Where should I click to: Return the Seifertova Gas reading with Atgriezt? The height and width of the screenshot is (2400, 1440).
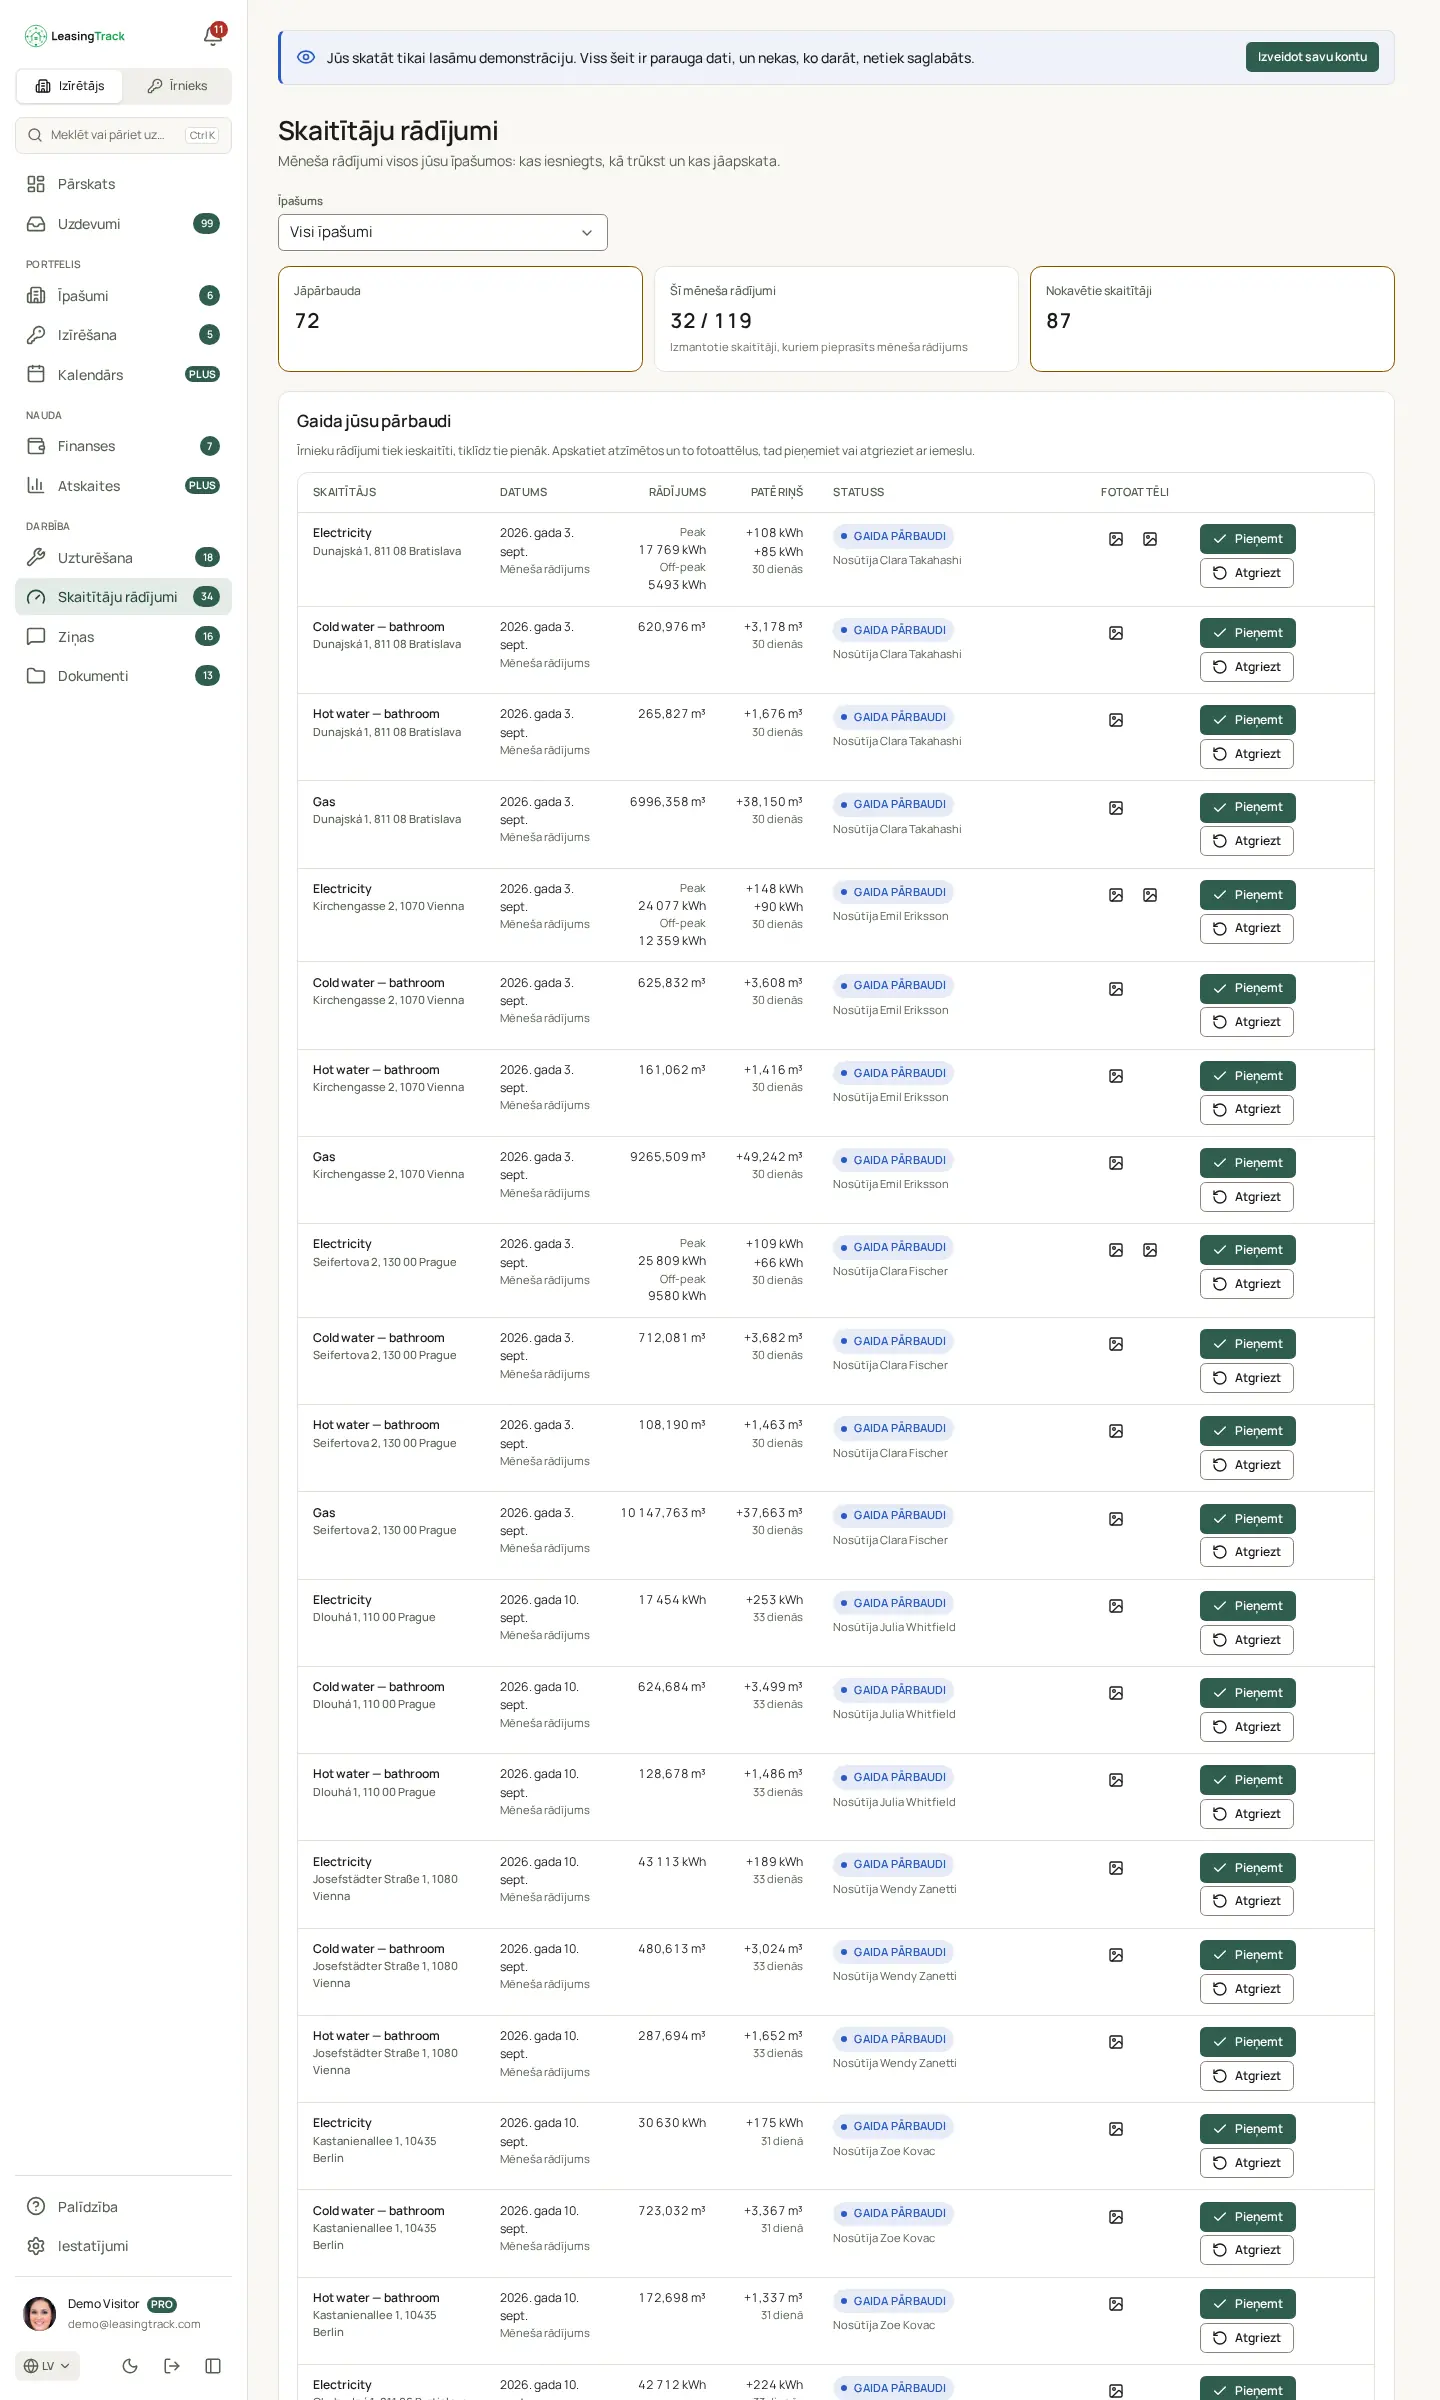pos(1247,1552)
